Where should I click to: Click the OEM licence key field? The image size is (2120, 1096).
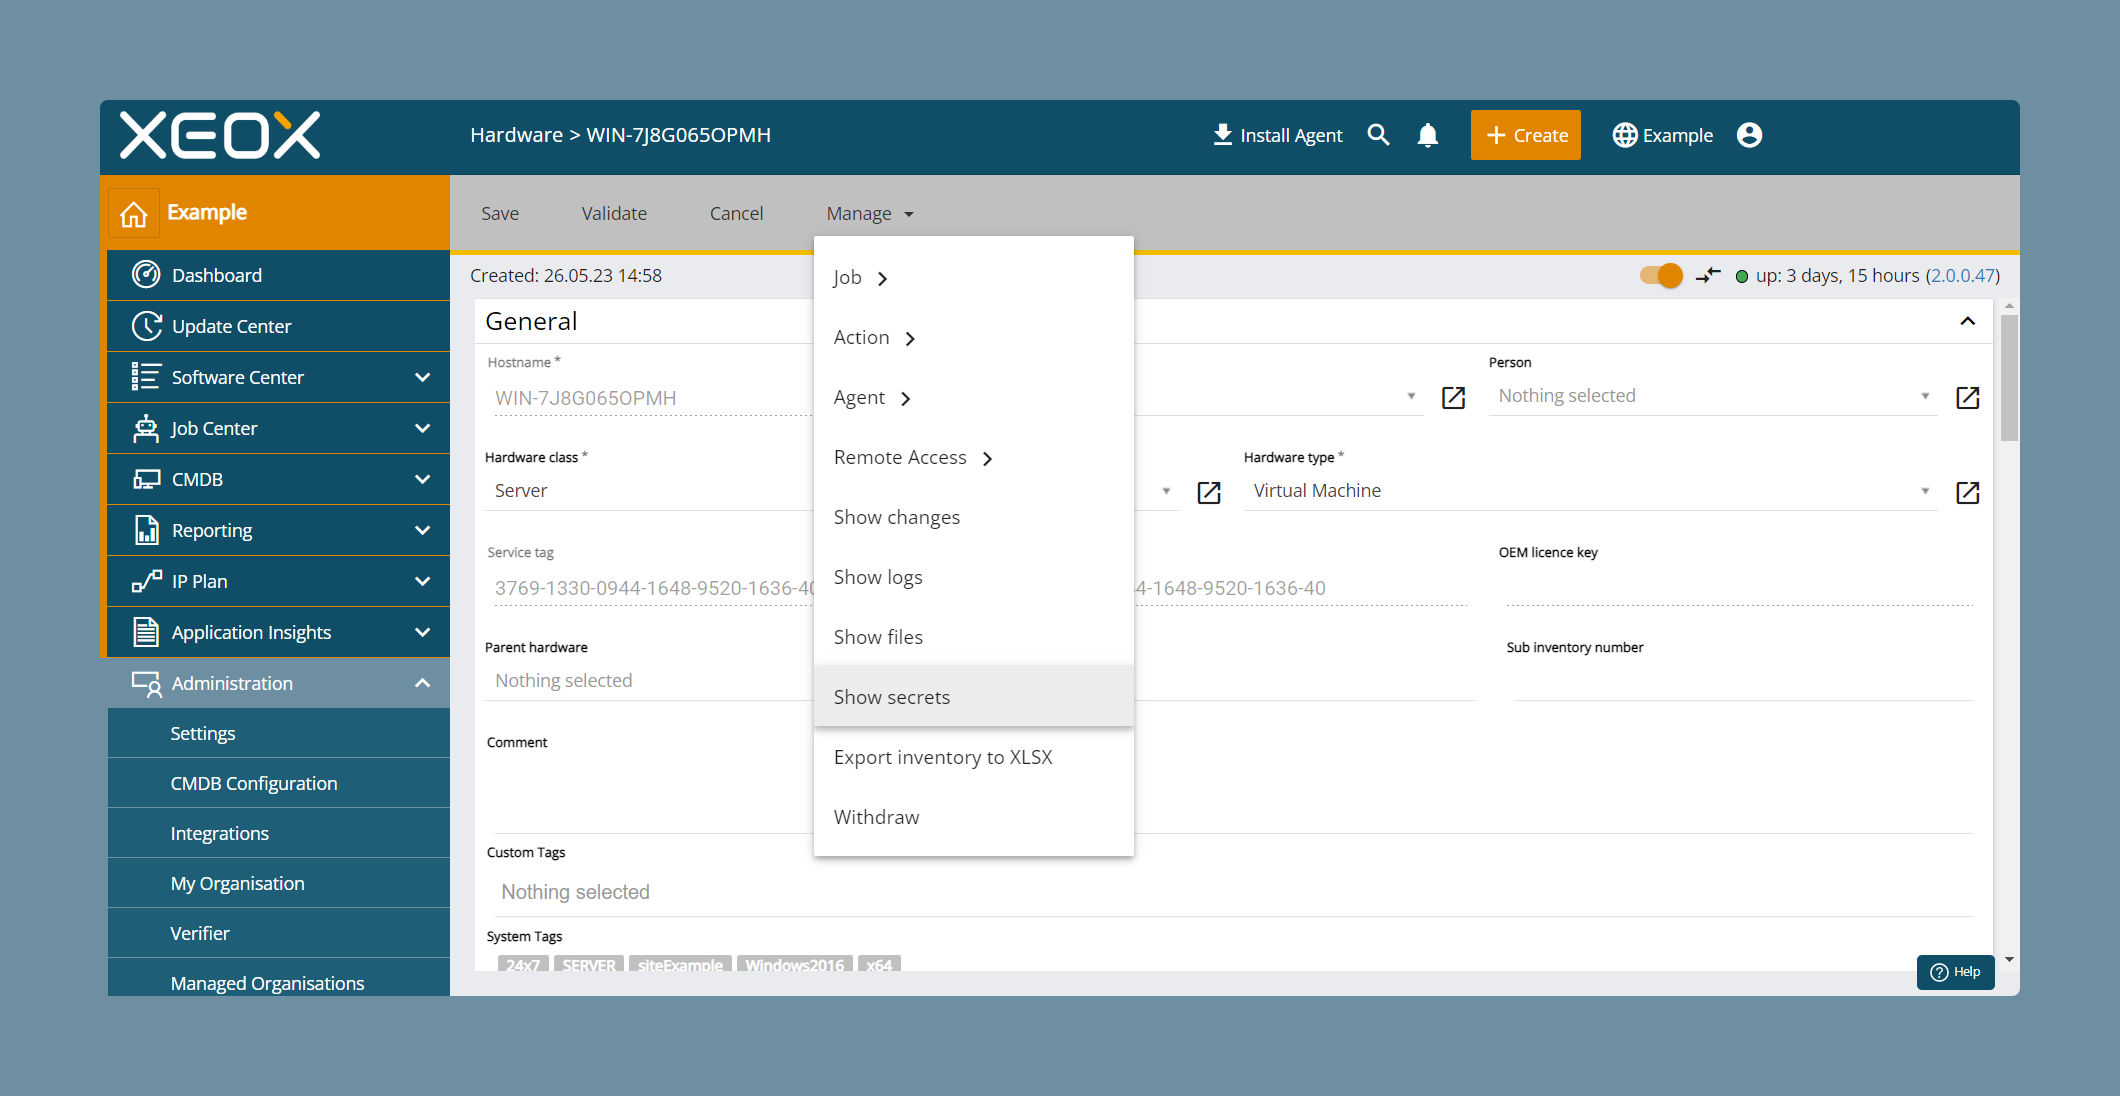1739,588
